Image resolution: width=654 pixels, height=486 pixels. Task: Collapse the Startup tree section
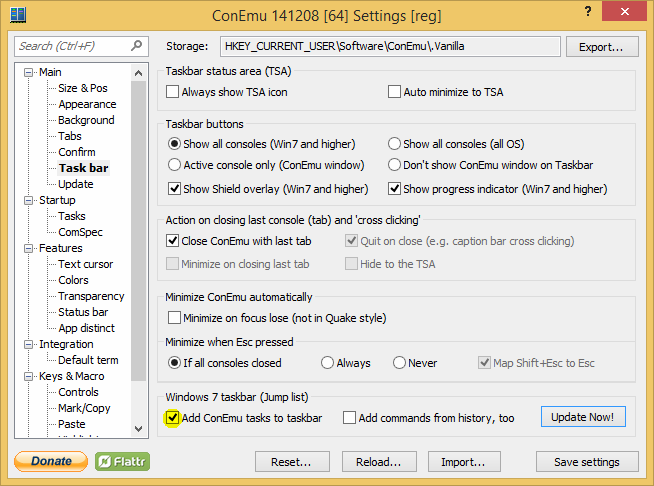(29, 200)
